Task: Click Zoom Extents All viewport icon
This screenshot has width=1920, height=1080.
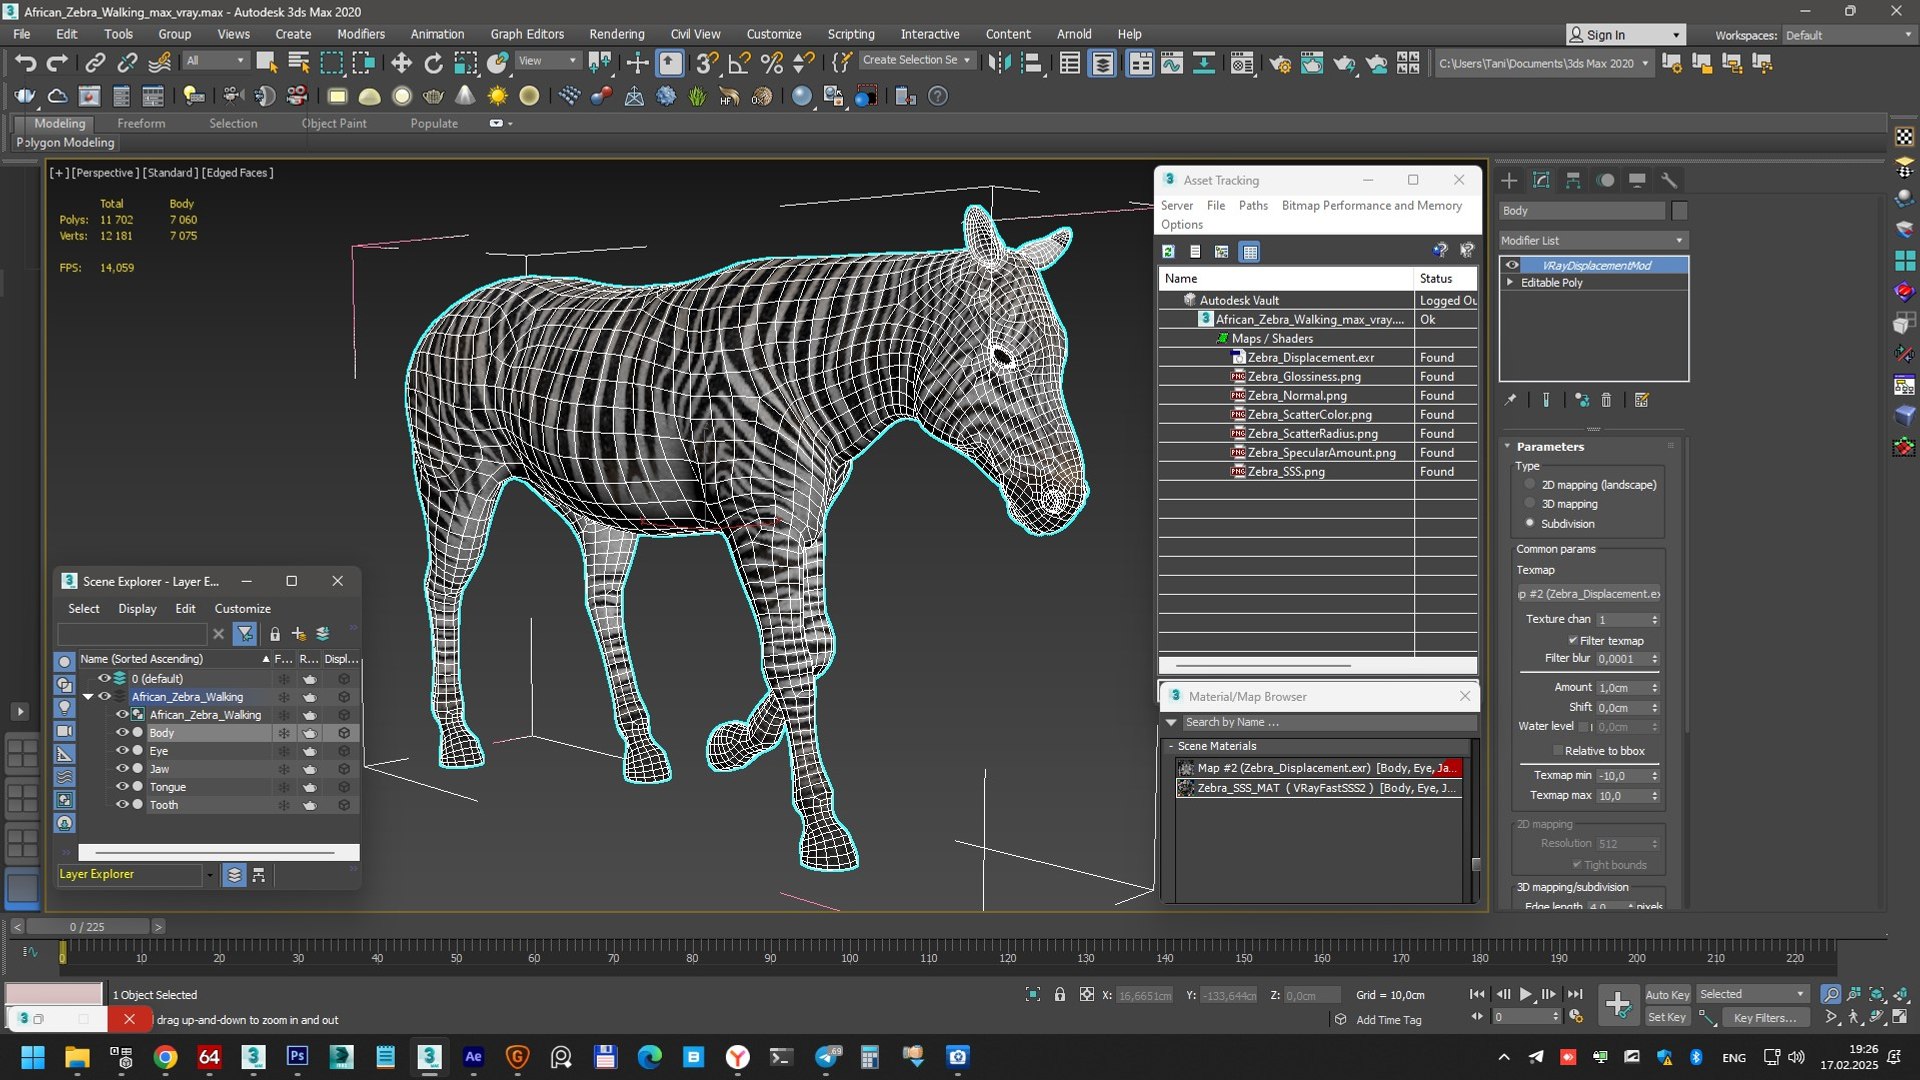Action: pos(1901,994)
